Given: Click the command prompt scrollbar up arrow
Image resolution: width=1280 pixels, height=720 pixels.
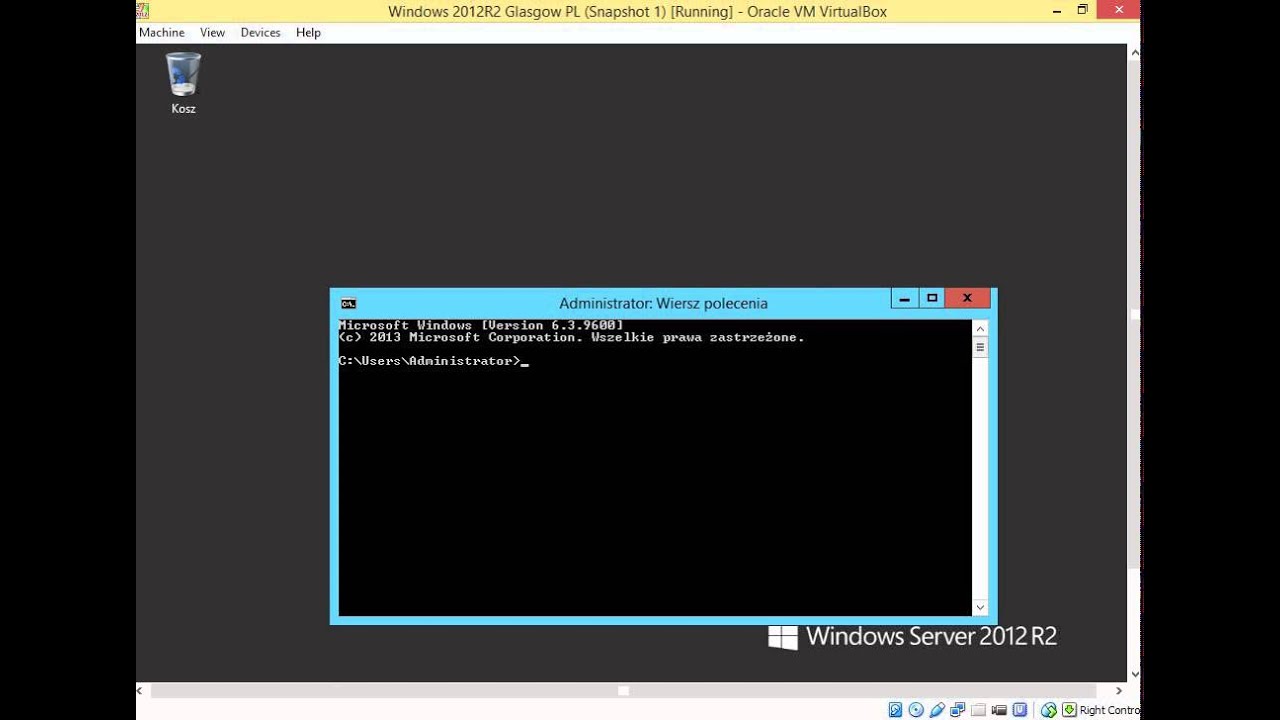Looking at the screenshot, I should 980,329.
